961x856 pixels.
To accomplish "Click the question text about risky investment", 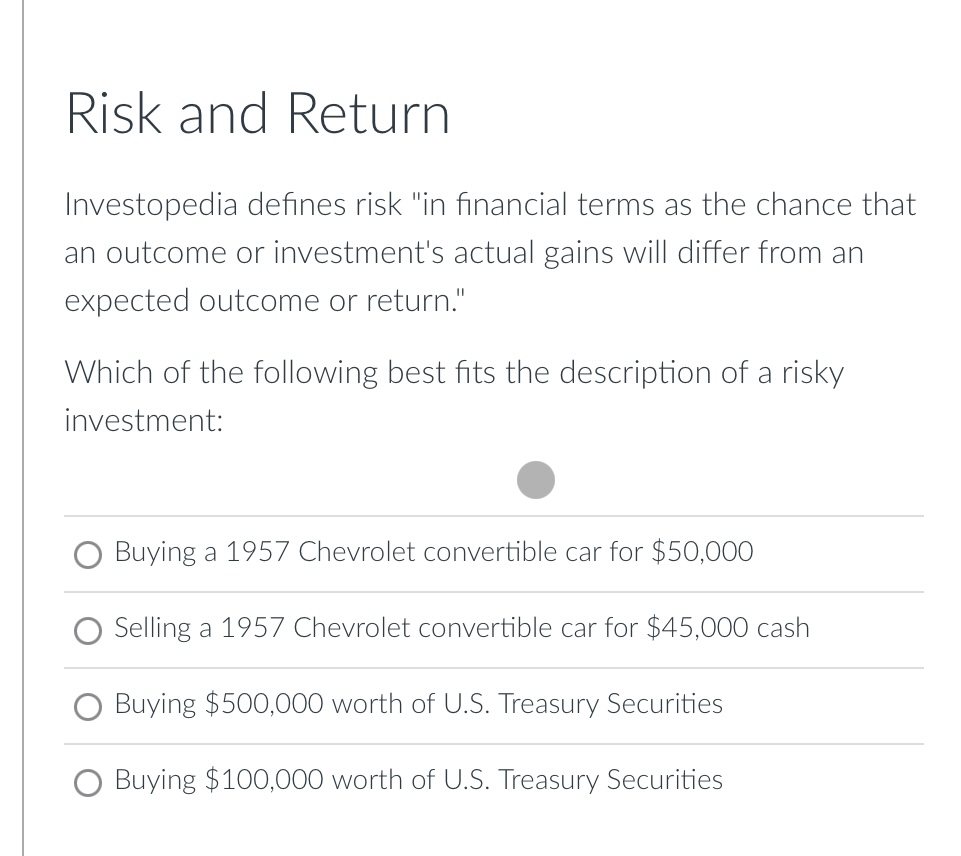I will click(x=450, y=396).
